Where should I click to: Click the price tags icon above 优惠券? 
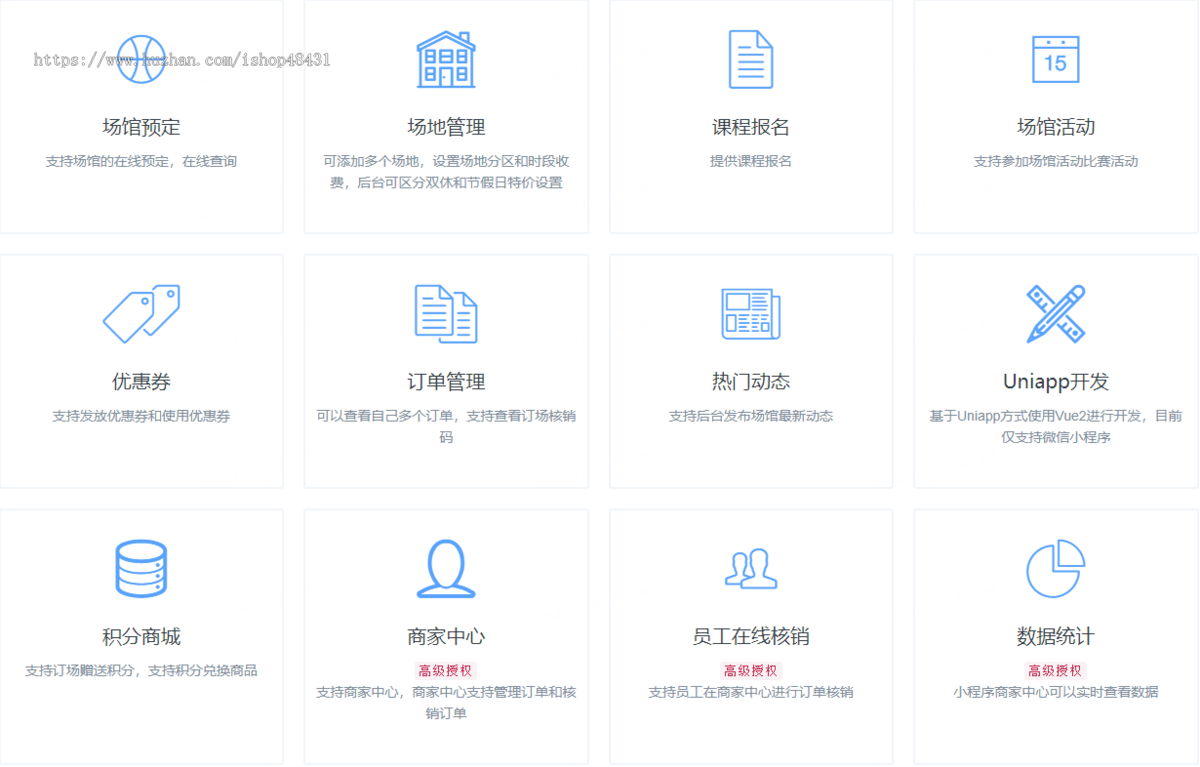point(141,314)
